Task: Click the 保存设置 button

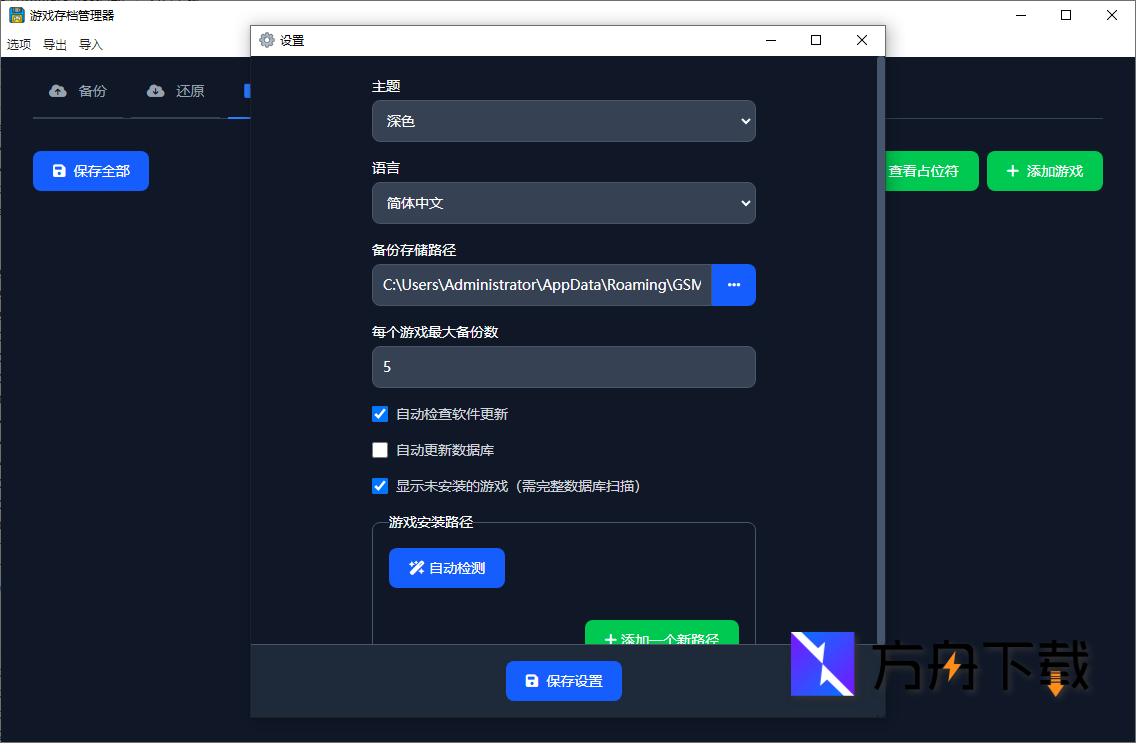Action: (x=563, y=680)
